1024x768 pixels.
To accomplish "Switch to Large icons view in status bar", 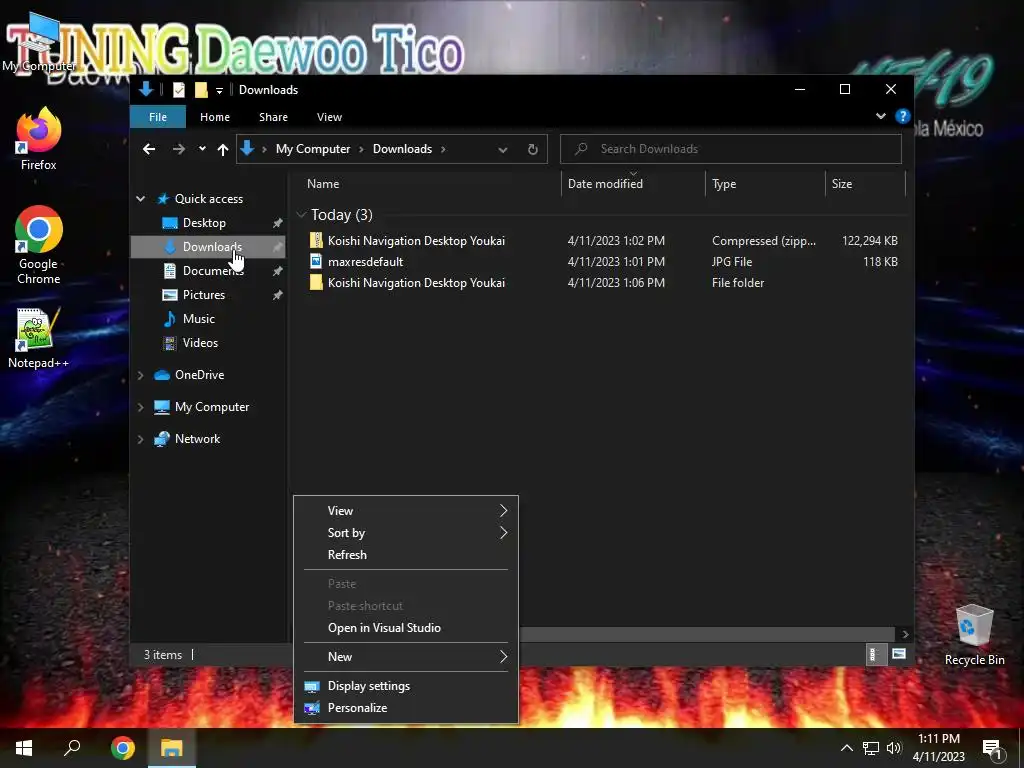I will [899, 654].
